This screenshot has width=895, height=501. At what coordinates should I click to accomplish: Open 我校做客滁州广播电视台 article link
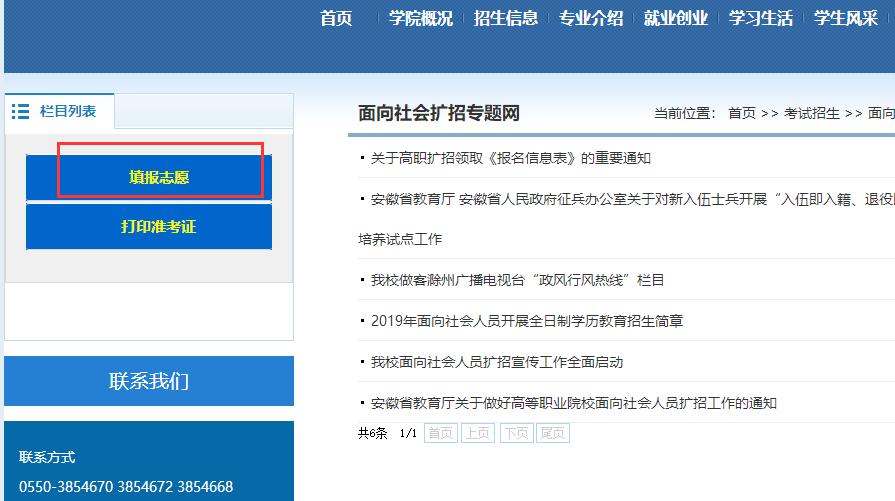(x=517, y=280)
